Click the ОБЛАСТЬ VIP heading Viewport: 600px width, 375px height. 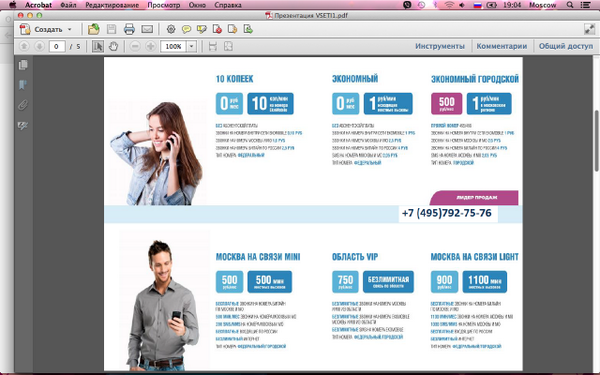click(355, 257)
